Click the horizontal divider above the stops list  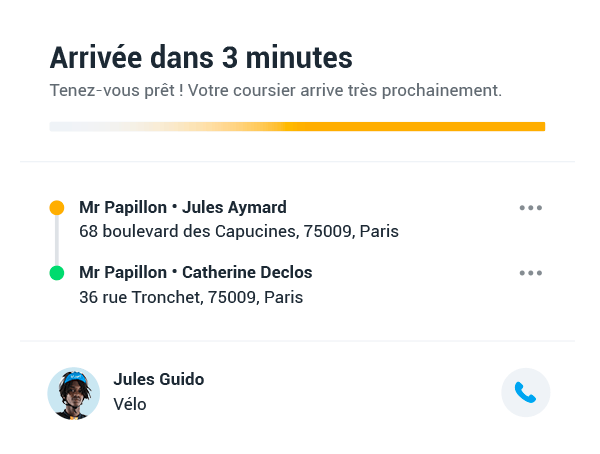tap(297, 162)
